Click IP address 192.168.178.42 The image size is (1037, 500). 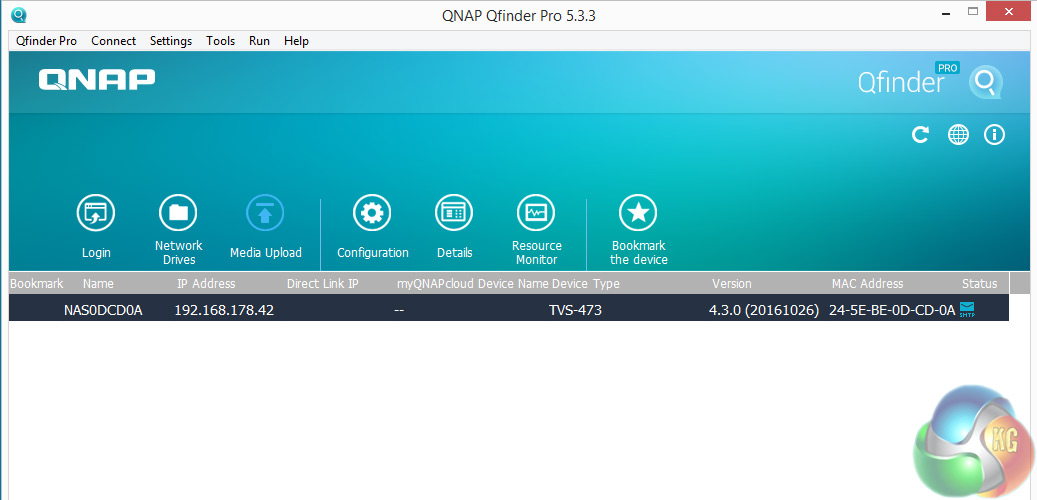pos(224,310)
